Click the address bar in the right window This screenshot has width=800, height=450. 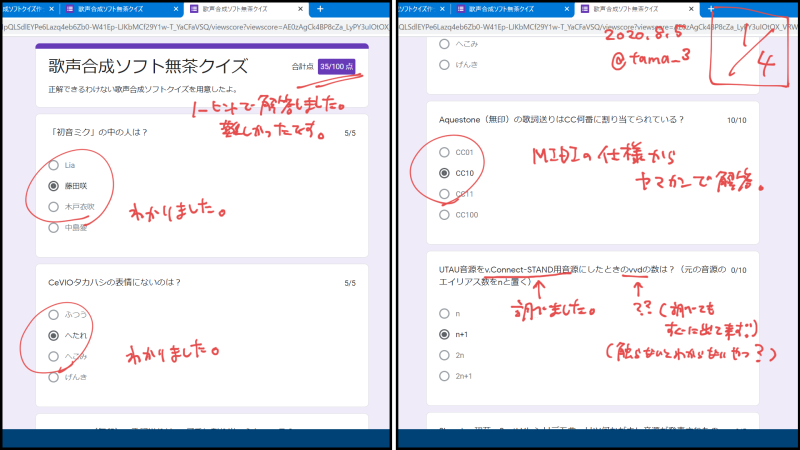click(598, 27)
